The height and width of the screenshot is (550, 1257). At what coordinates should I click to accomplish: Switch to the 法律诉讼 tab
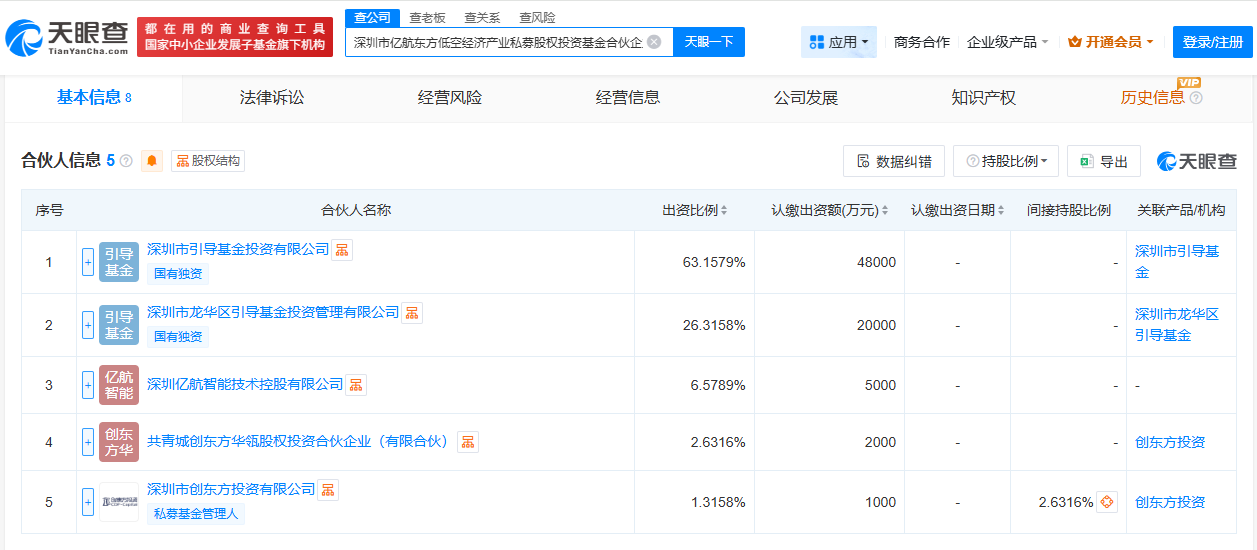272,97
